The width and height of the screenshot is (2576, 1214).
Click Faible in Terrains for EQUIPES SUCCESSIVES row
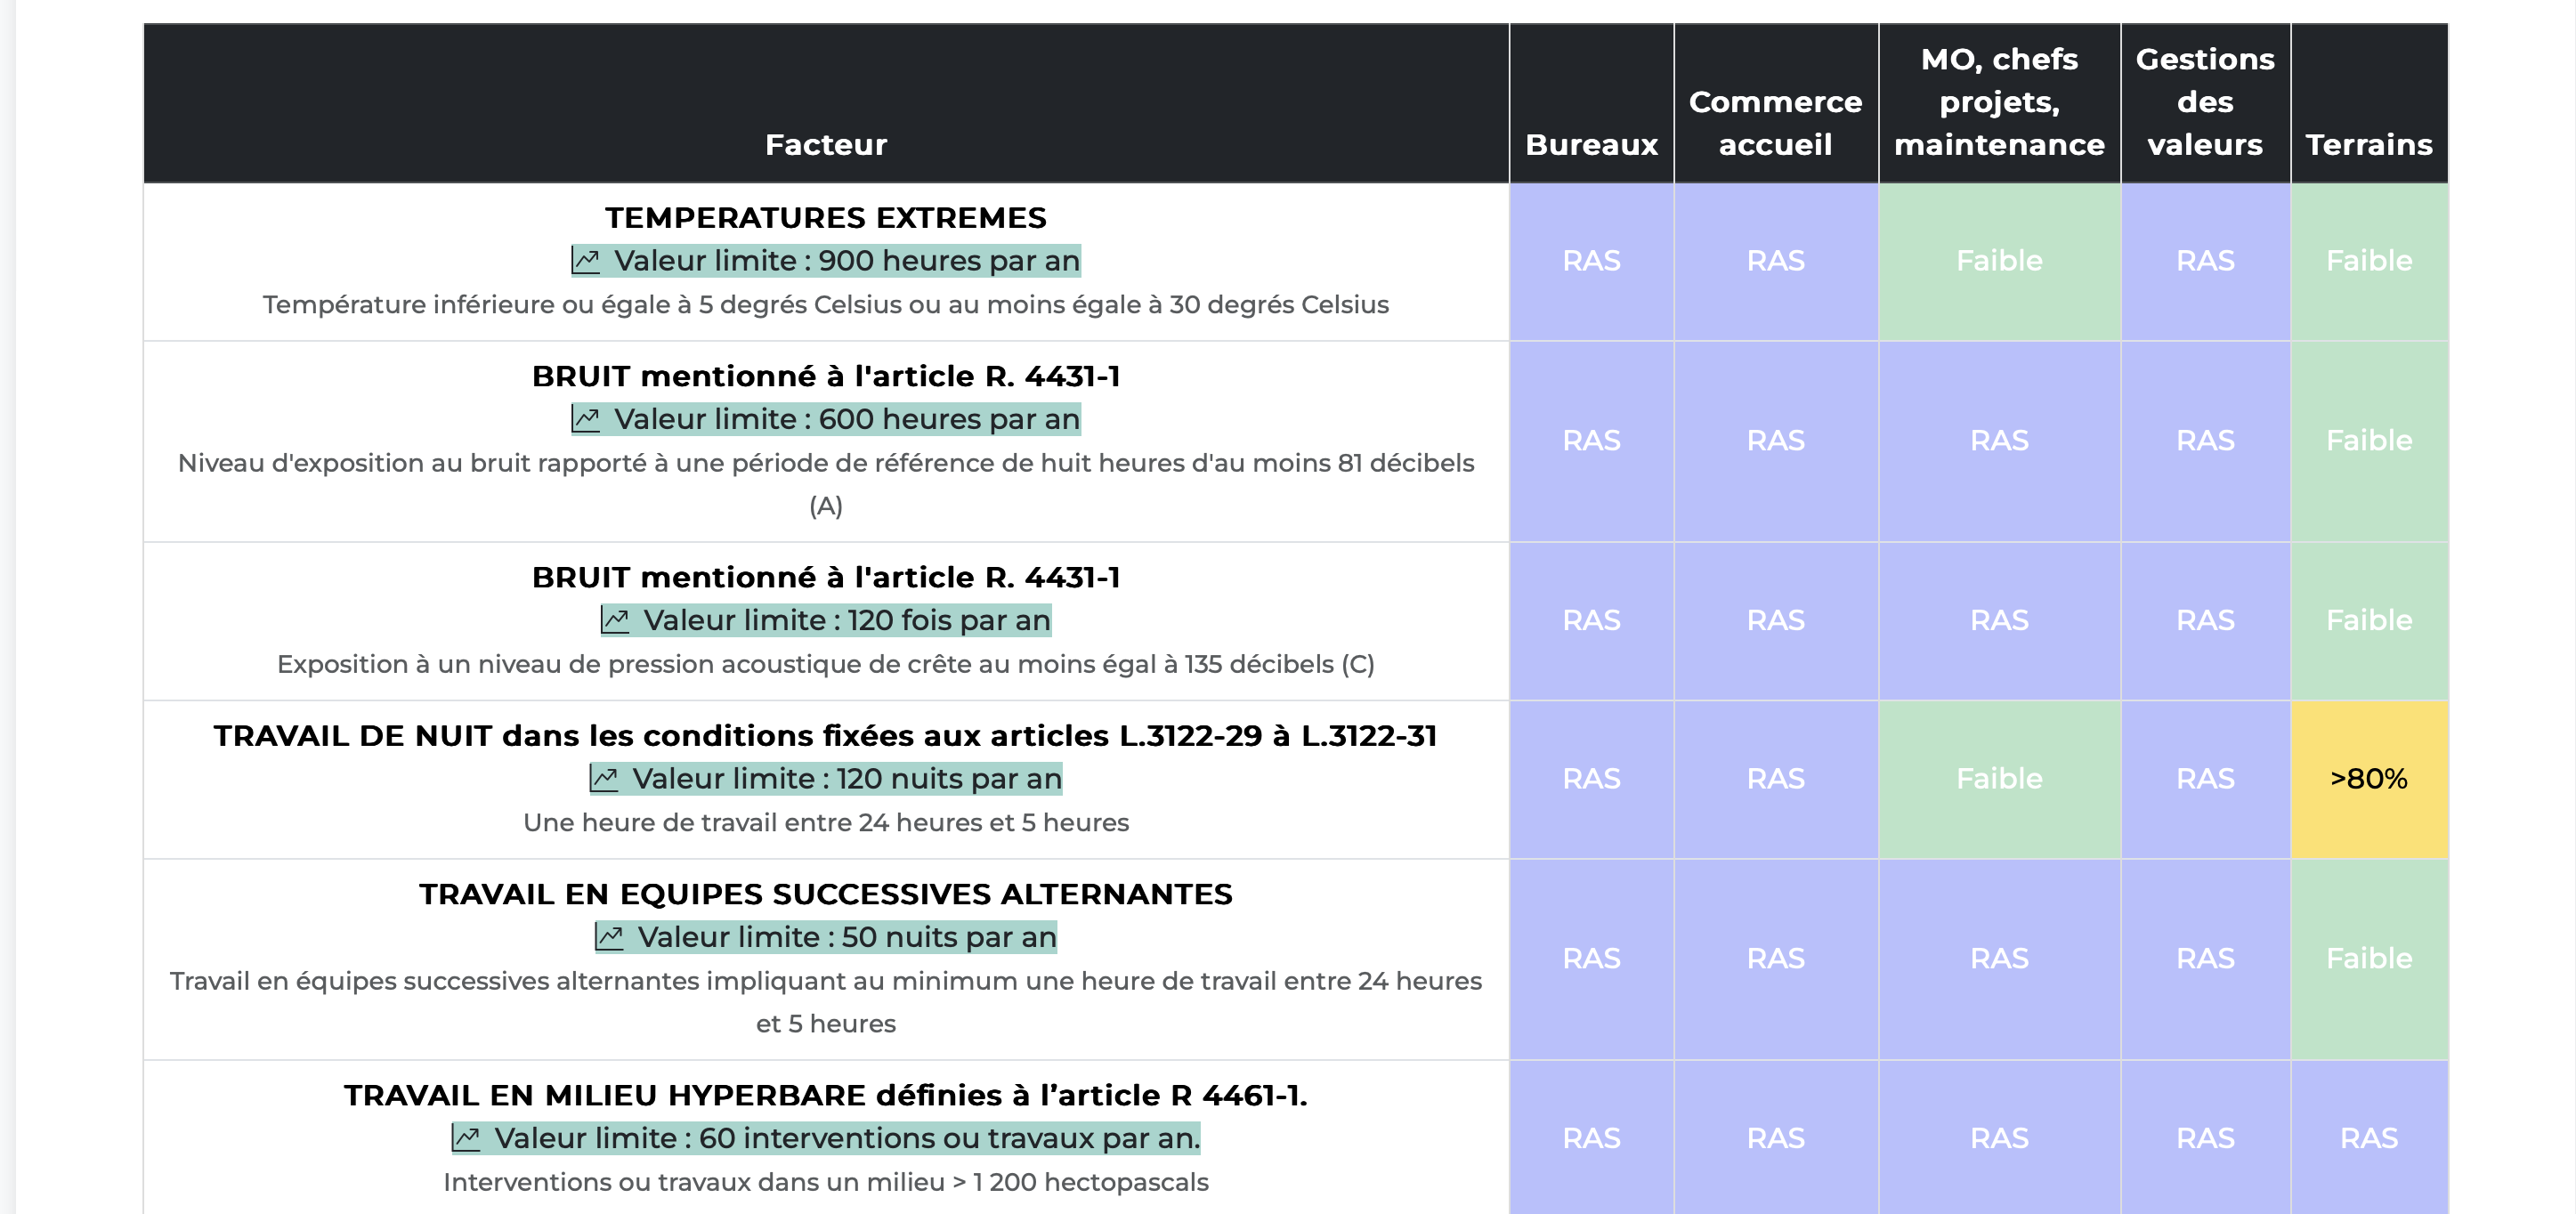tap(2369, 959)
